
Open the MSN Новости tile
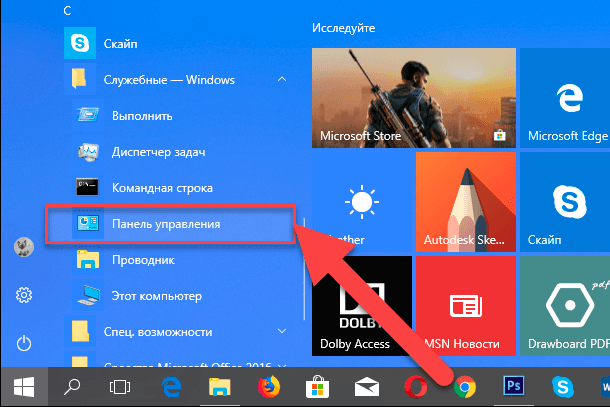pos(466,306)
